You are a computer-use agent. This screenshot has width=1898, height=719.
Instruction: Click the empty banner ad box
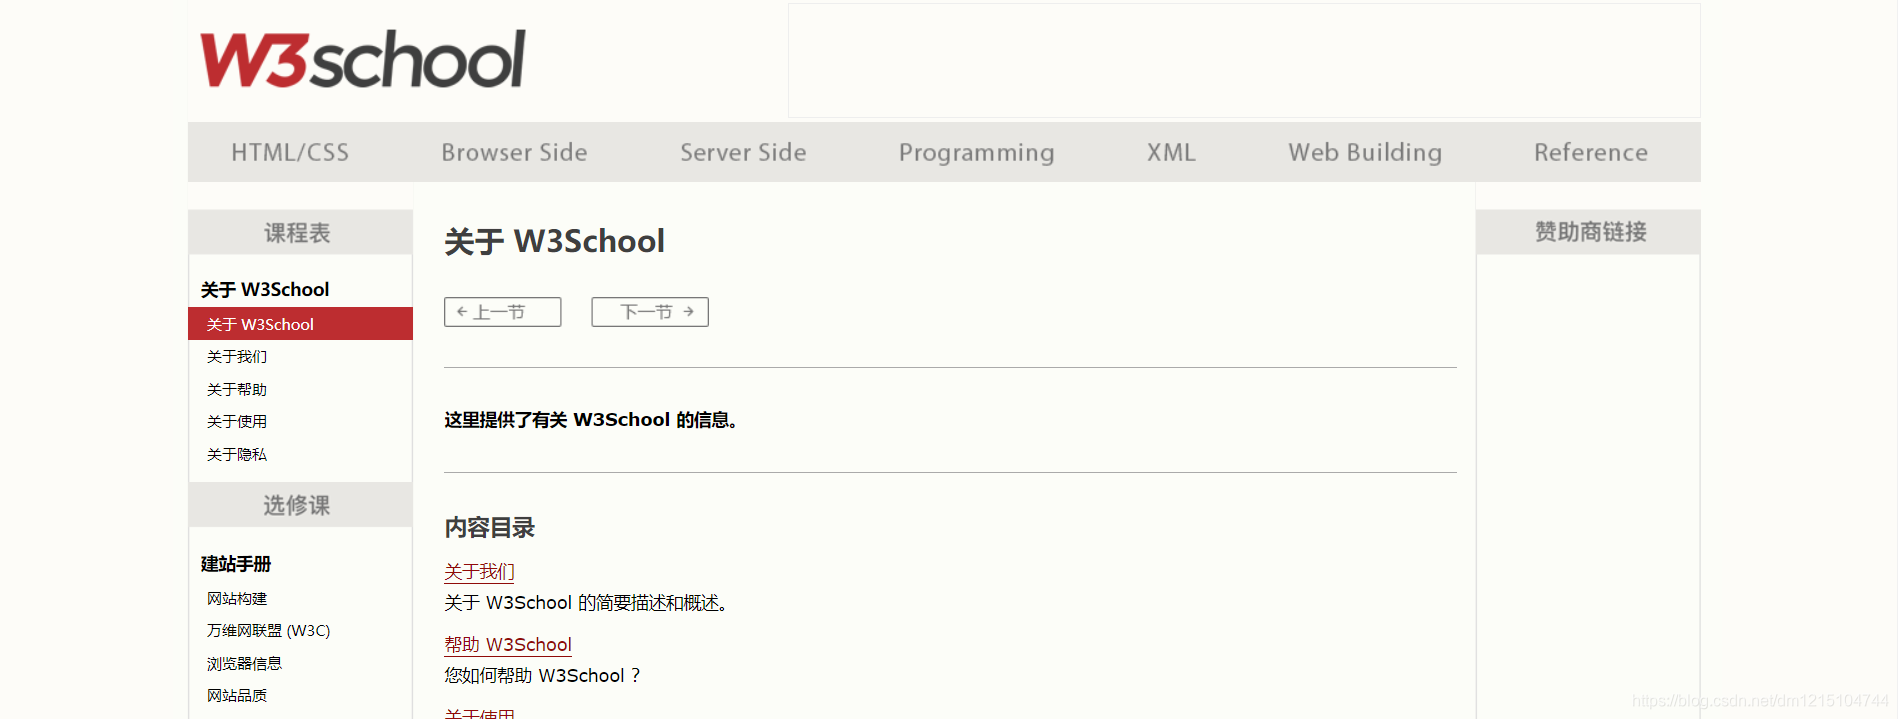point(1244,60)
